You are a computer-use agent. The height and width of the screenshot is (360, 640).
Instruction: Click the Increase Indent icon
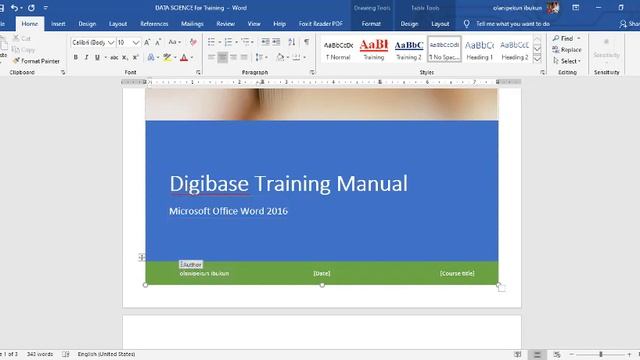pos(276,42)
